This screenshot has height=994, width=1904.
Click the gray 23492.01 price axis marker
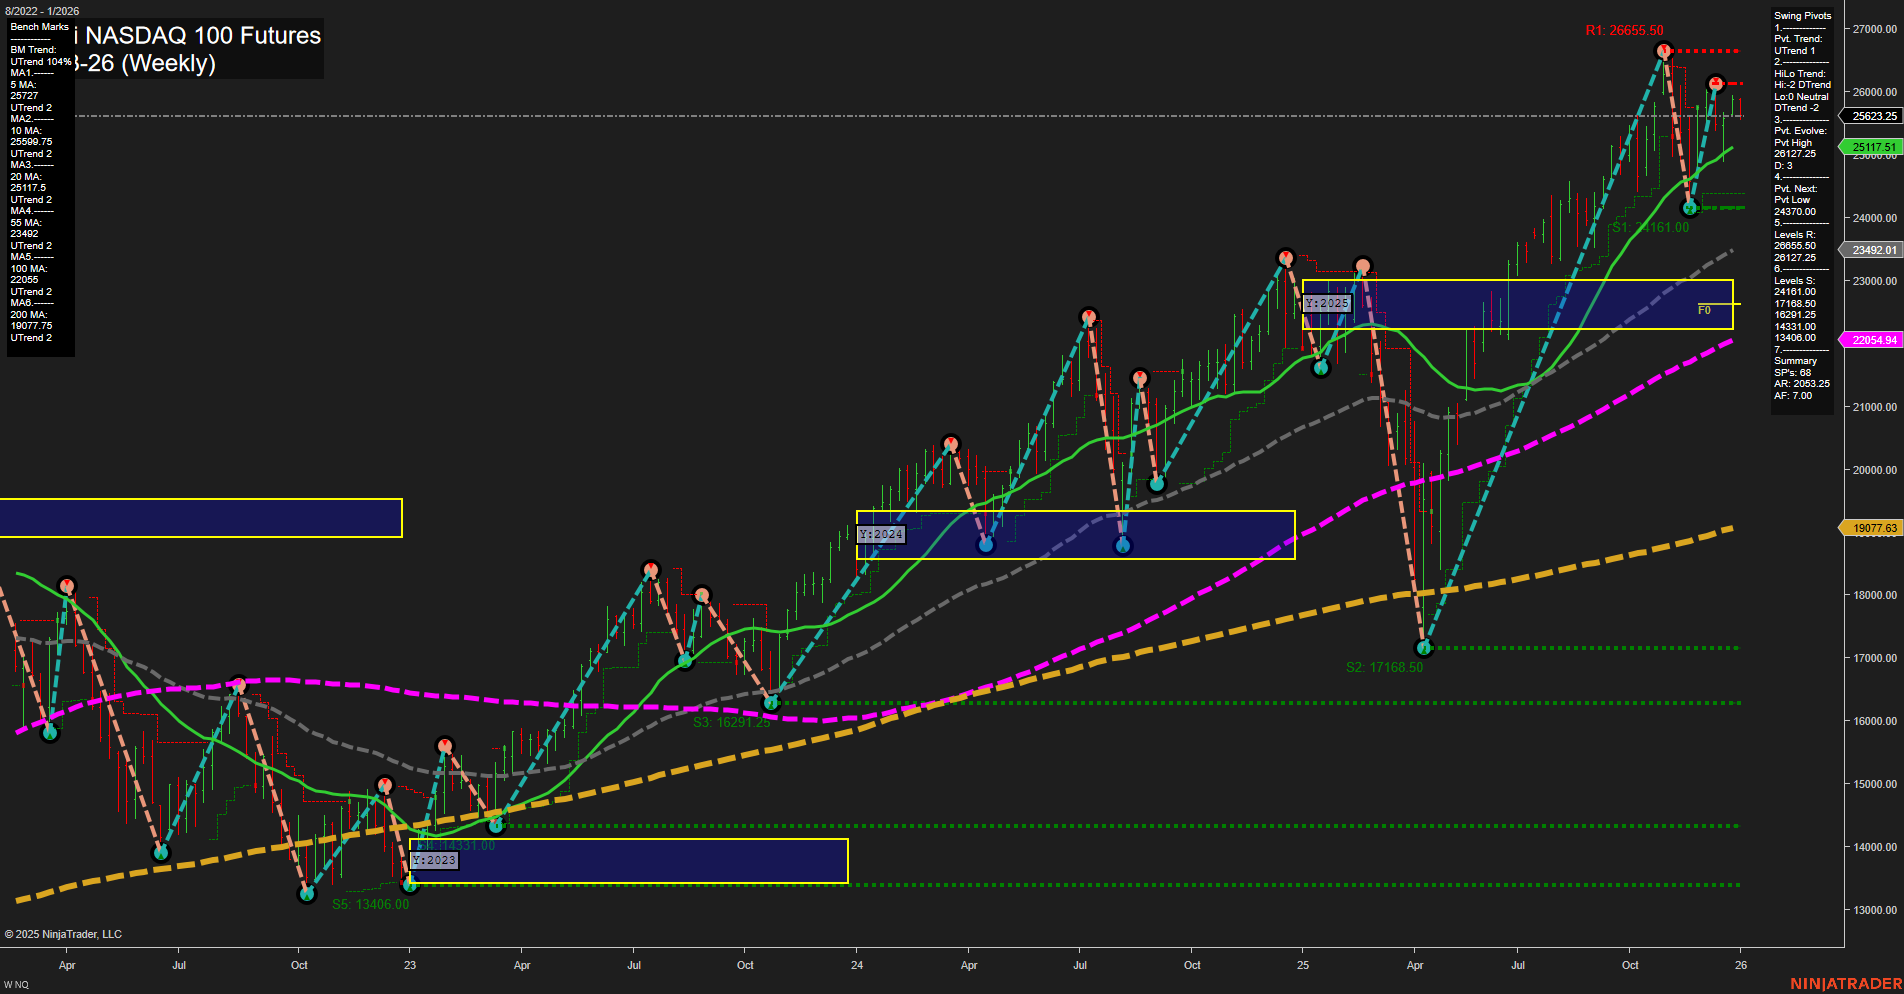click(x=1872, y=250)
